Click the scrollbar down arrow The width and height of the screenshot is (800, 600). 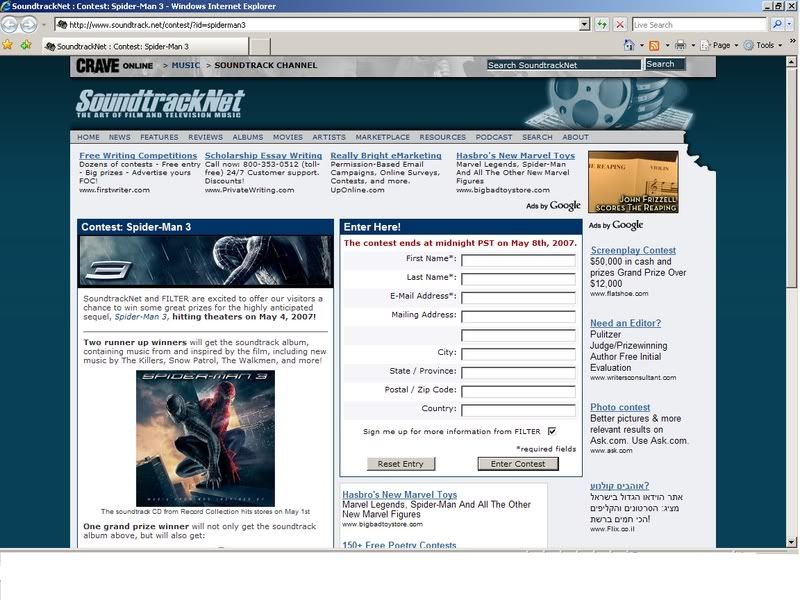tap(791, 542)
